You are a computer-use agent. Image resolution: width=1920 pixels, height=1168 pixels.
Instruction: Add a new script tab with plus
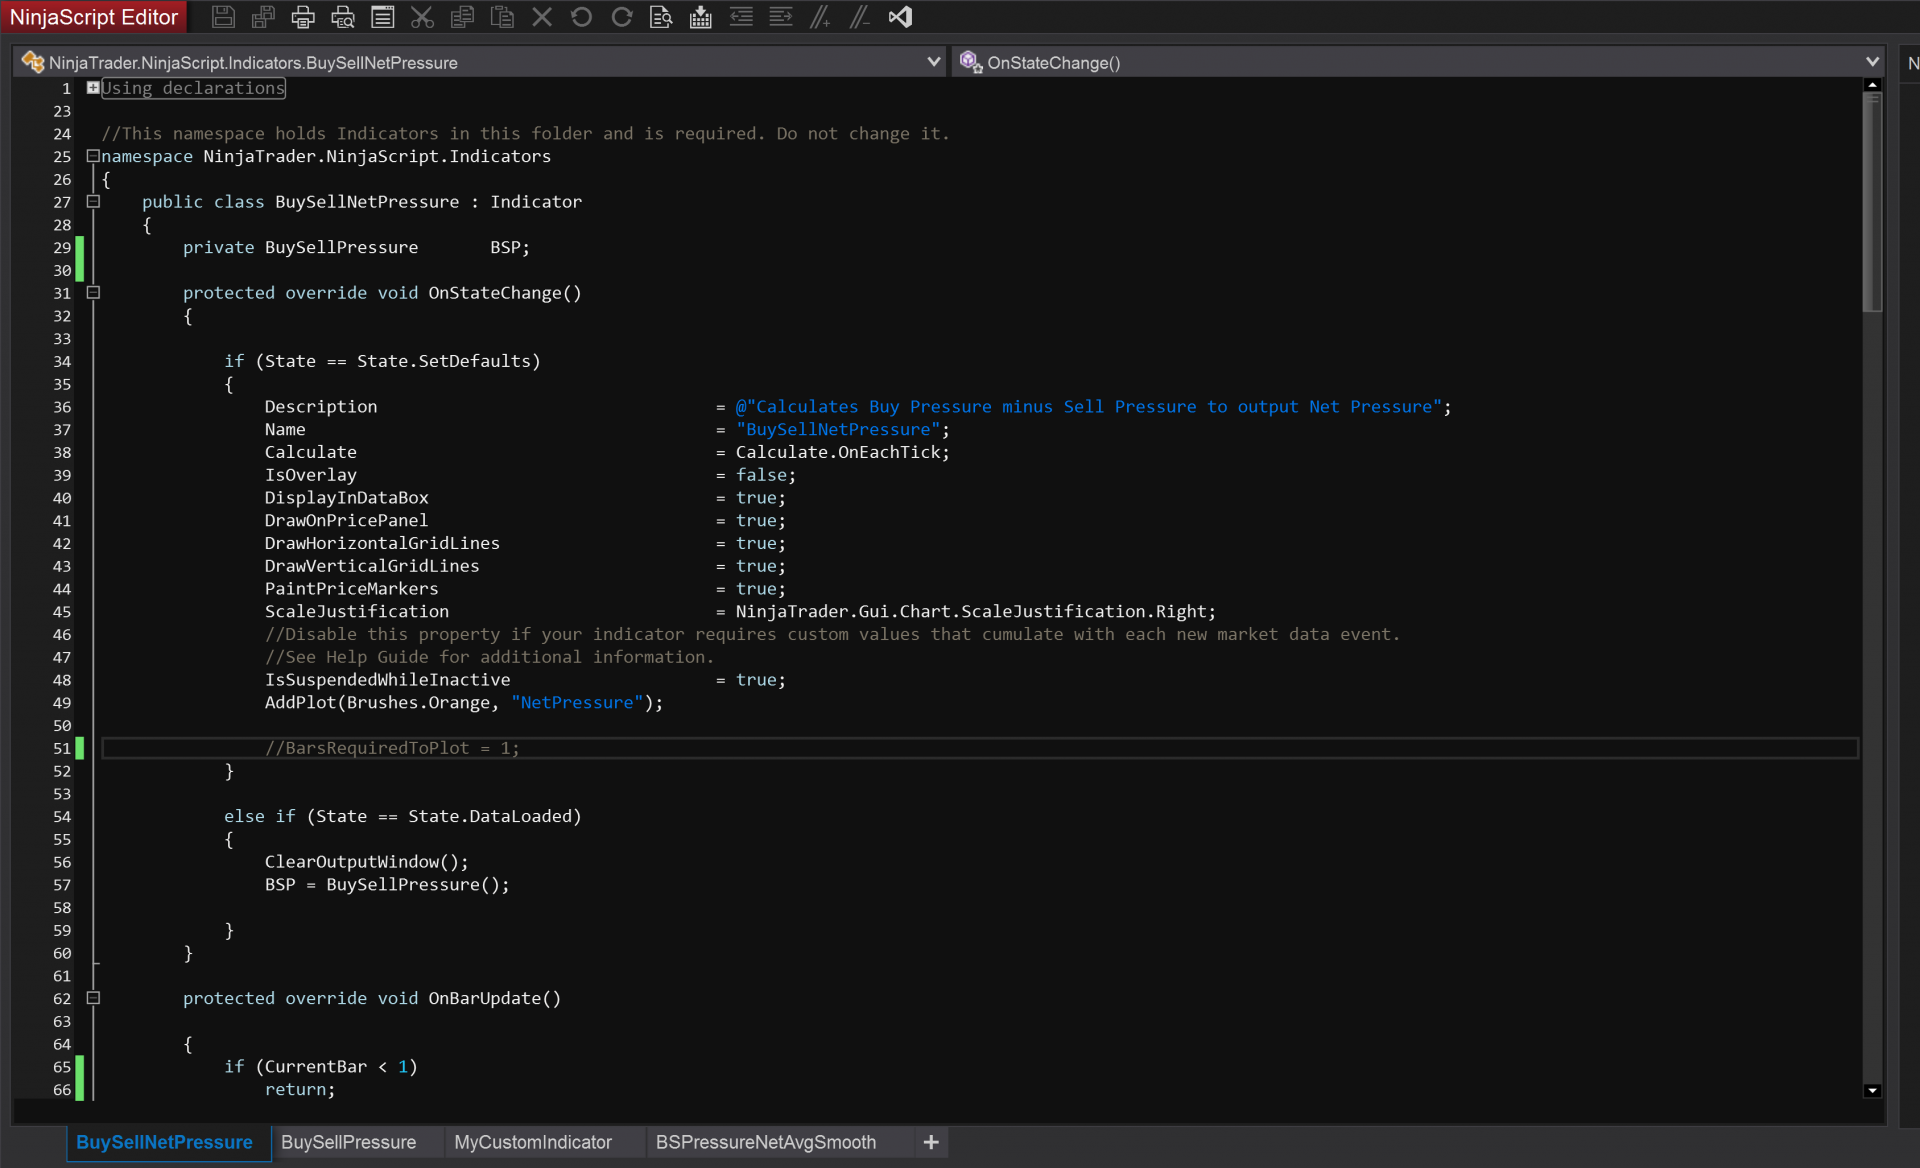click(x=930, y=1142)
